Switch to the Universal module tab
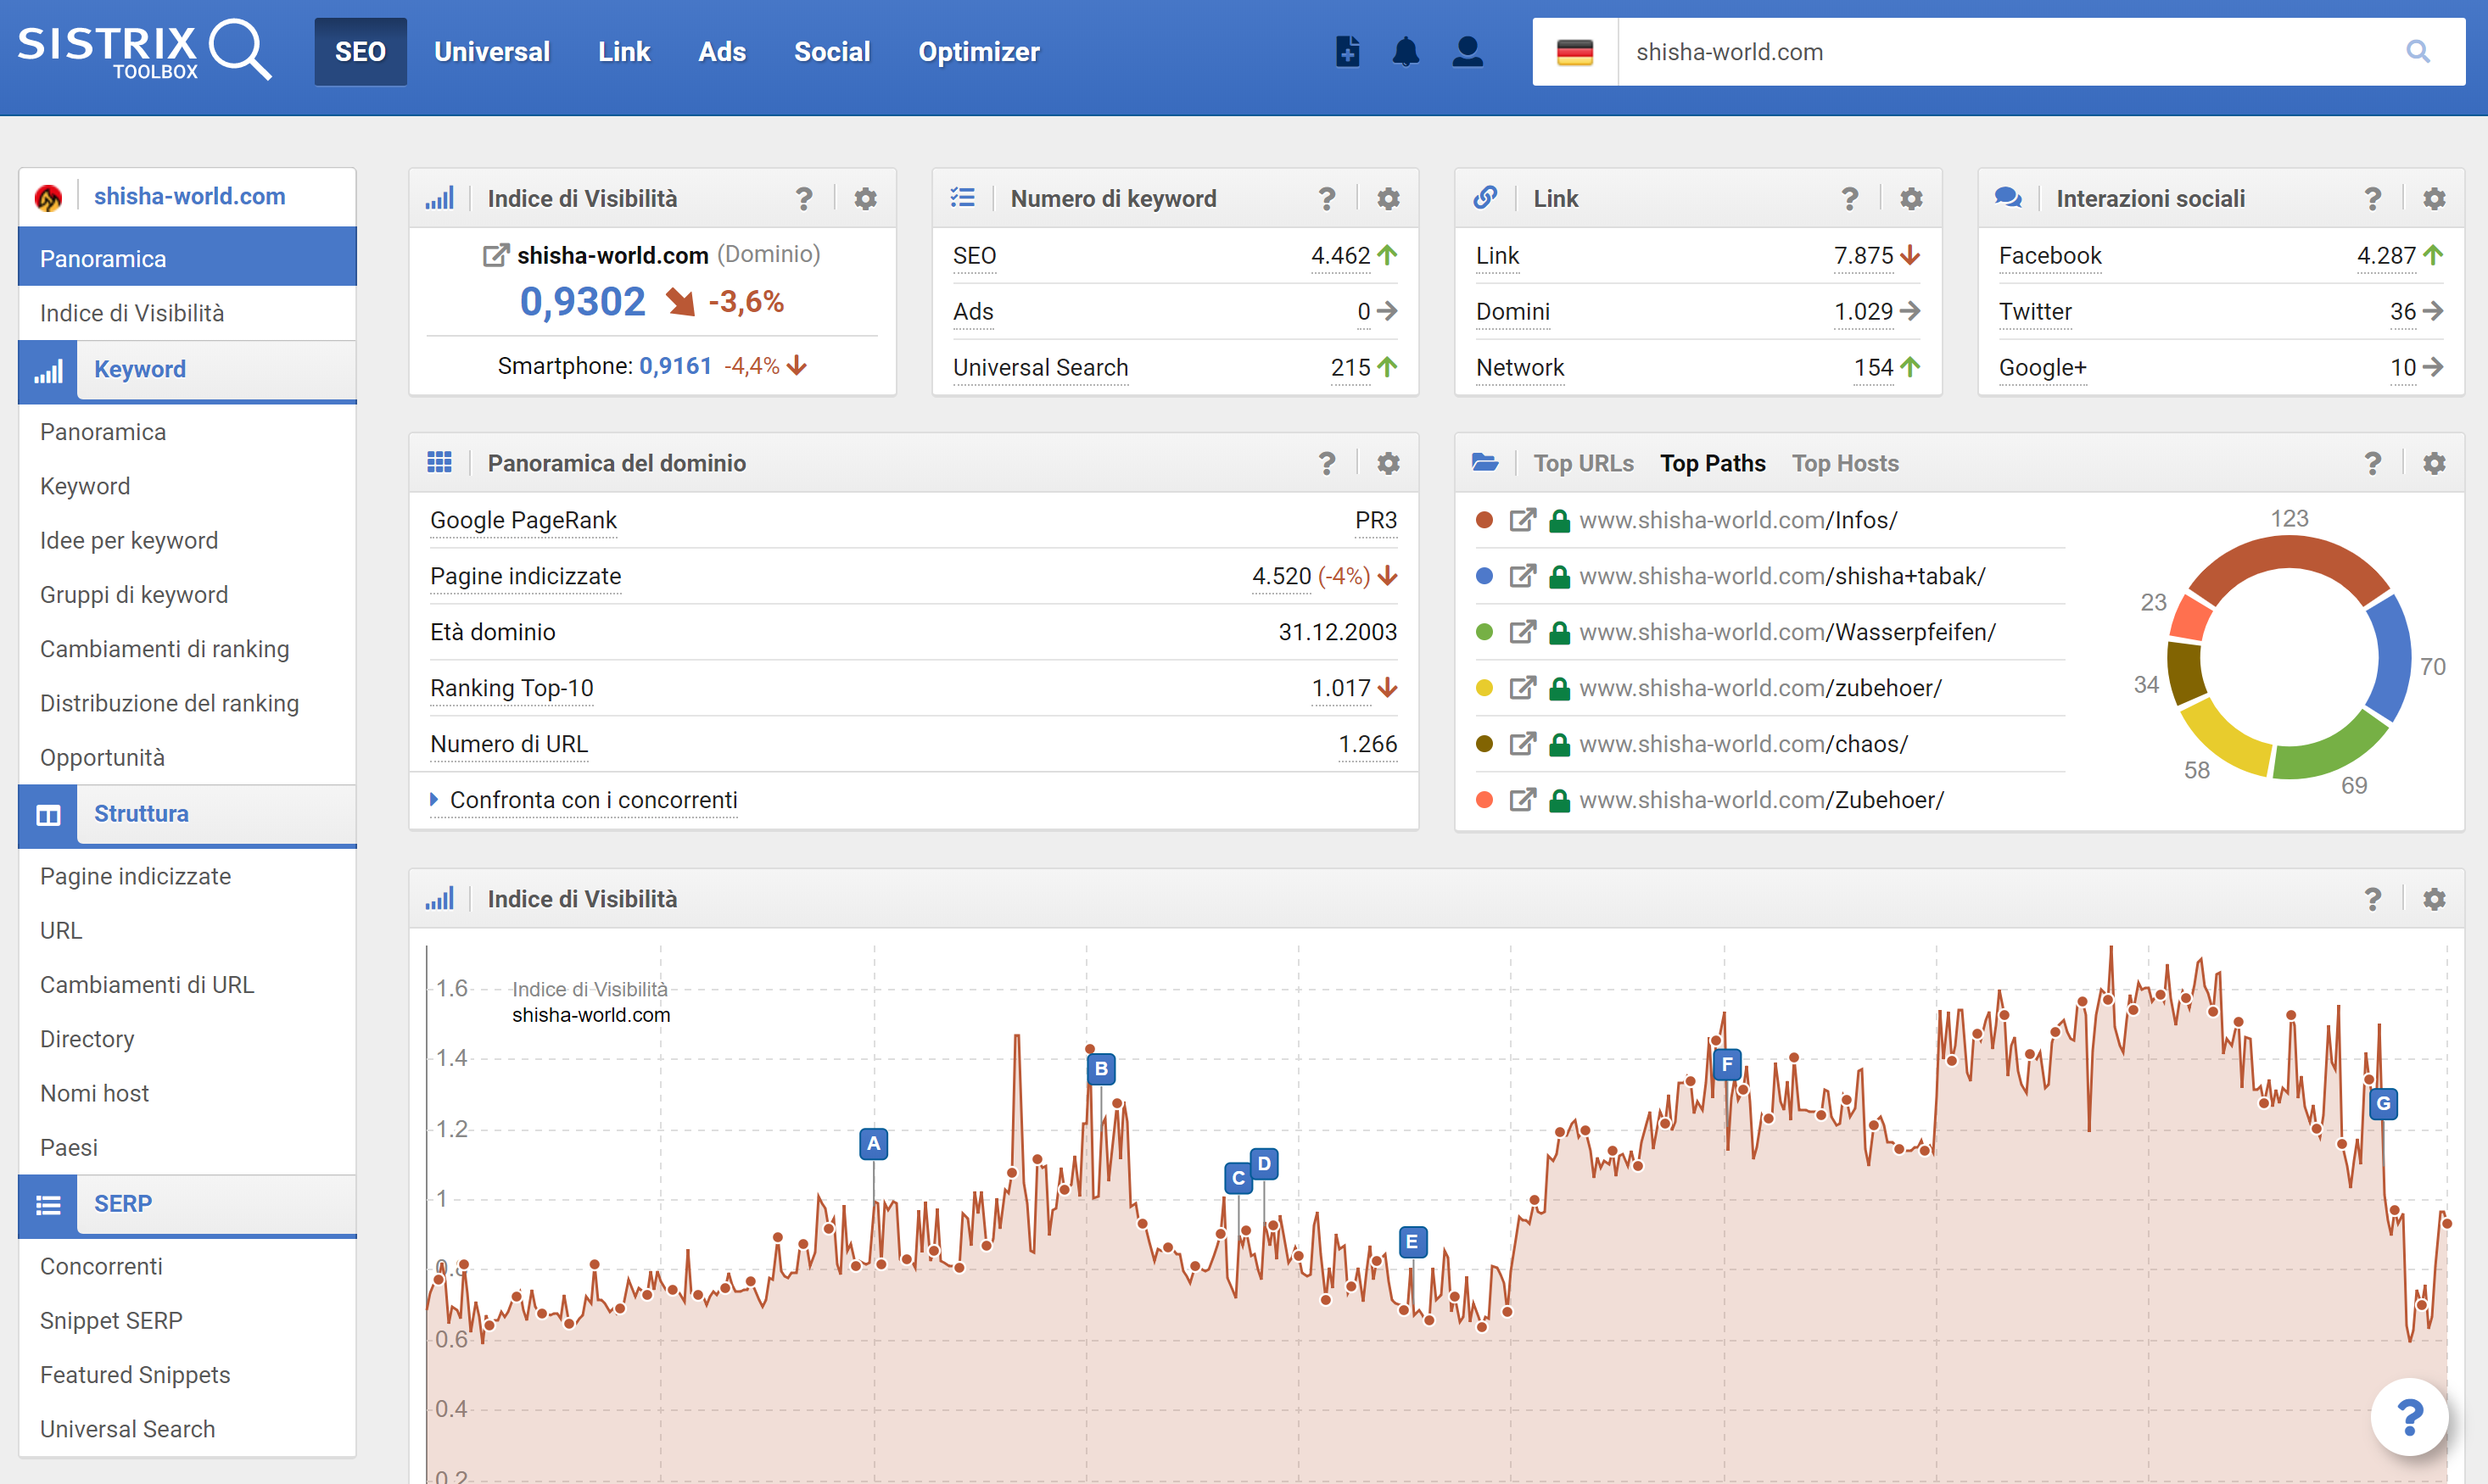Screen dimensions: 2488x1484 492,51
